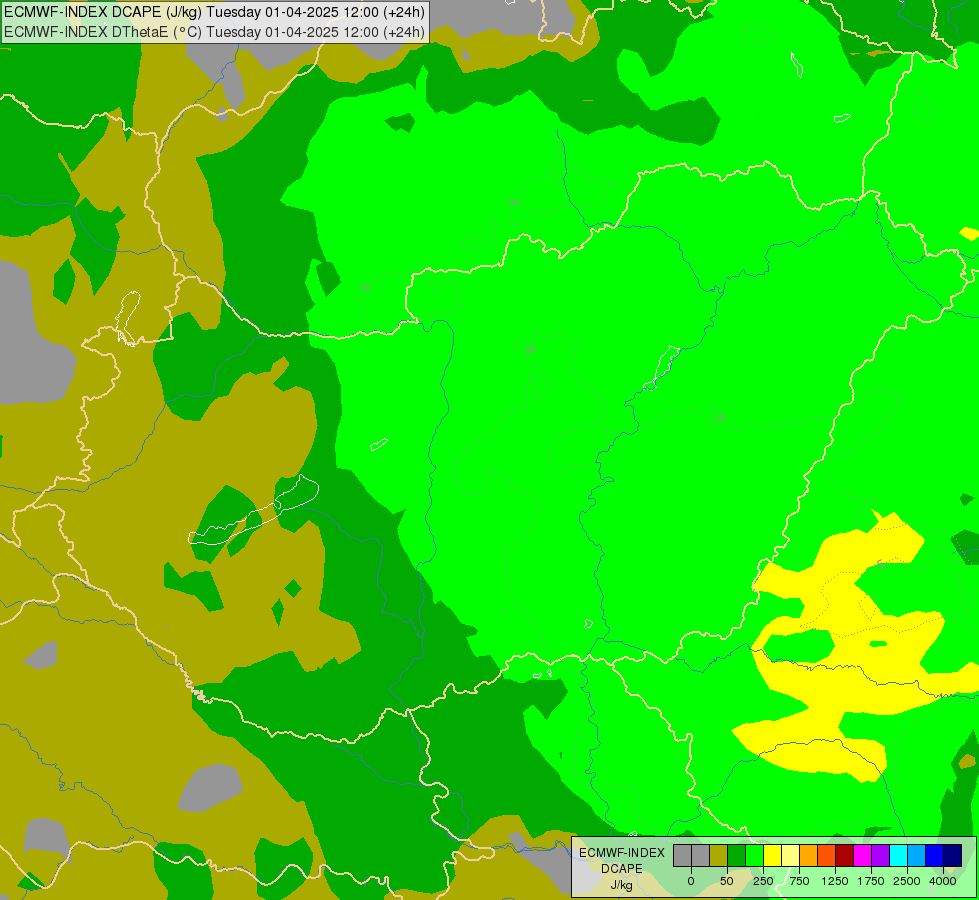The width and height of the screenshot is (979, 900).
Task: Click the dark green legend swatch after 50
Action: pyautogui.click(x=737, y=855)
